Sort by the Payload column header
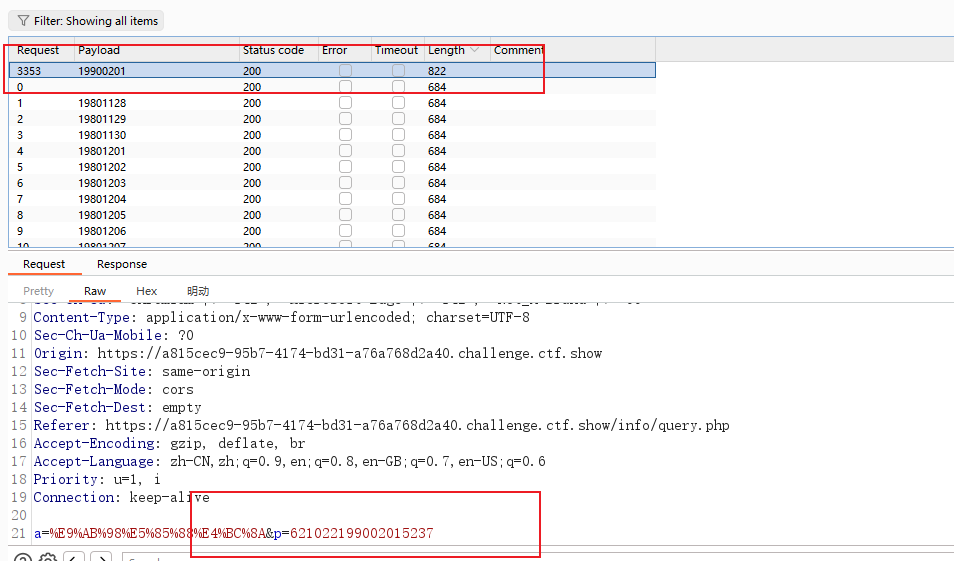This screenshot has height=561, width=954. pos(99,50)
